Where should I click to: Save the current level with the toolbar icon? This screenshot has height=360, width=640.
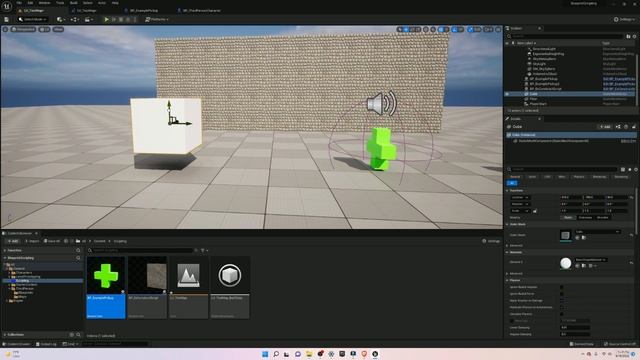[x=7, y=20]
